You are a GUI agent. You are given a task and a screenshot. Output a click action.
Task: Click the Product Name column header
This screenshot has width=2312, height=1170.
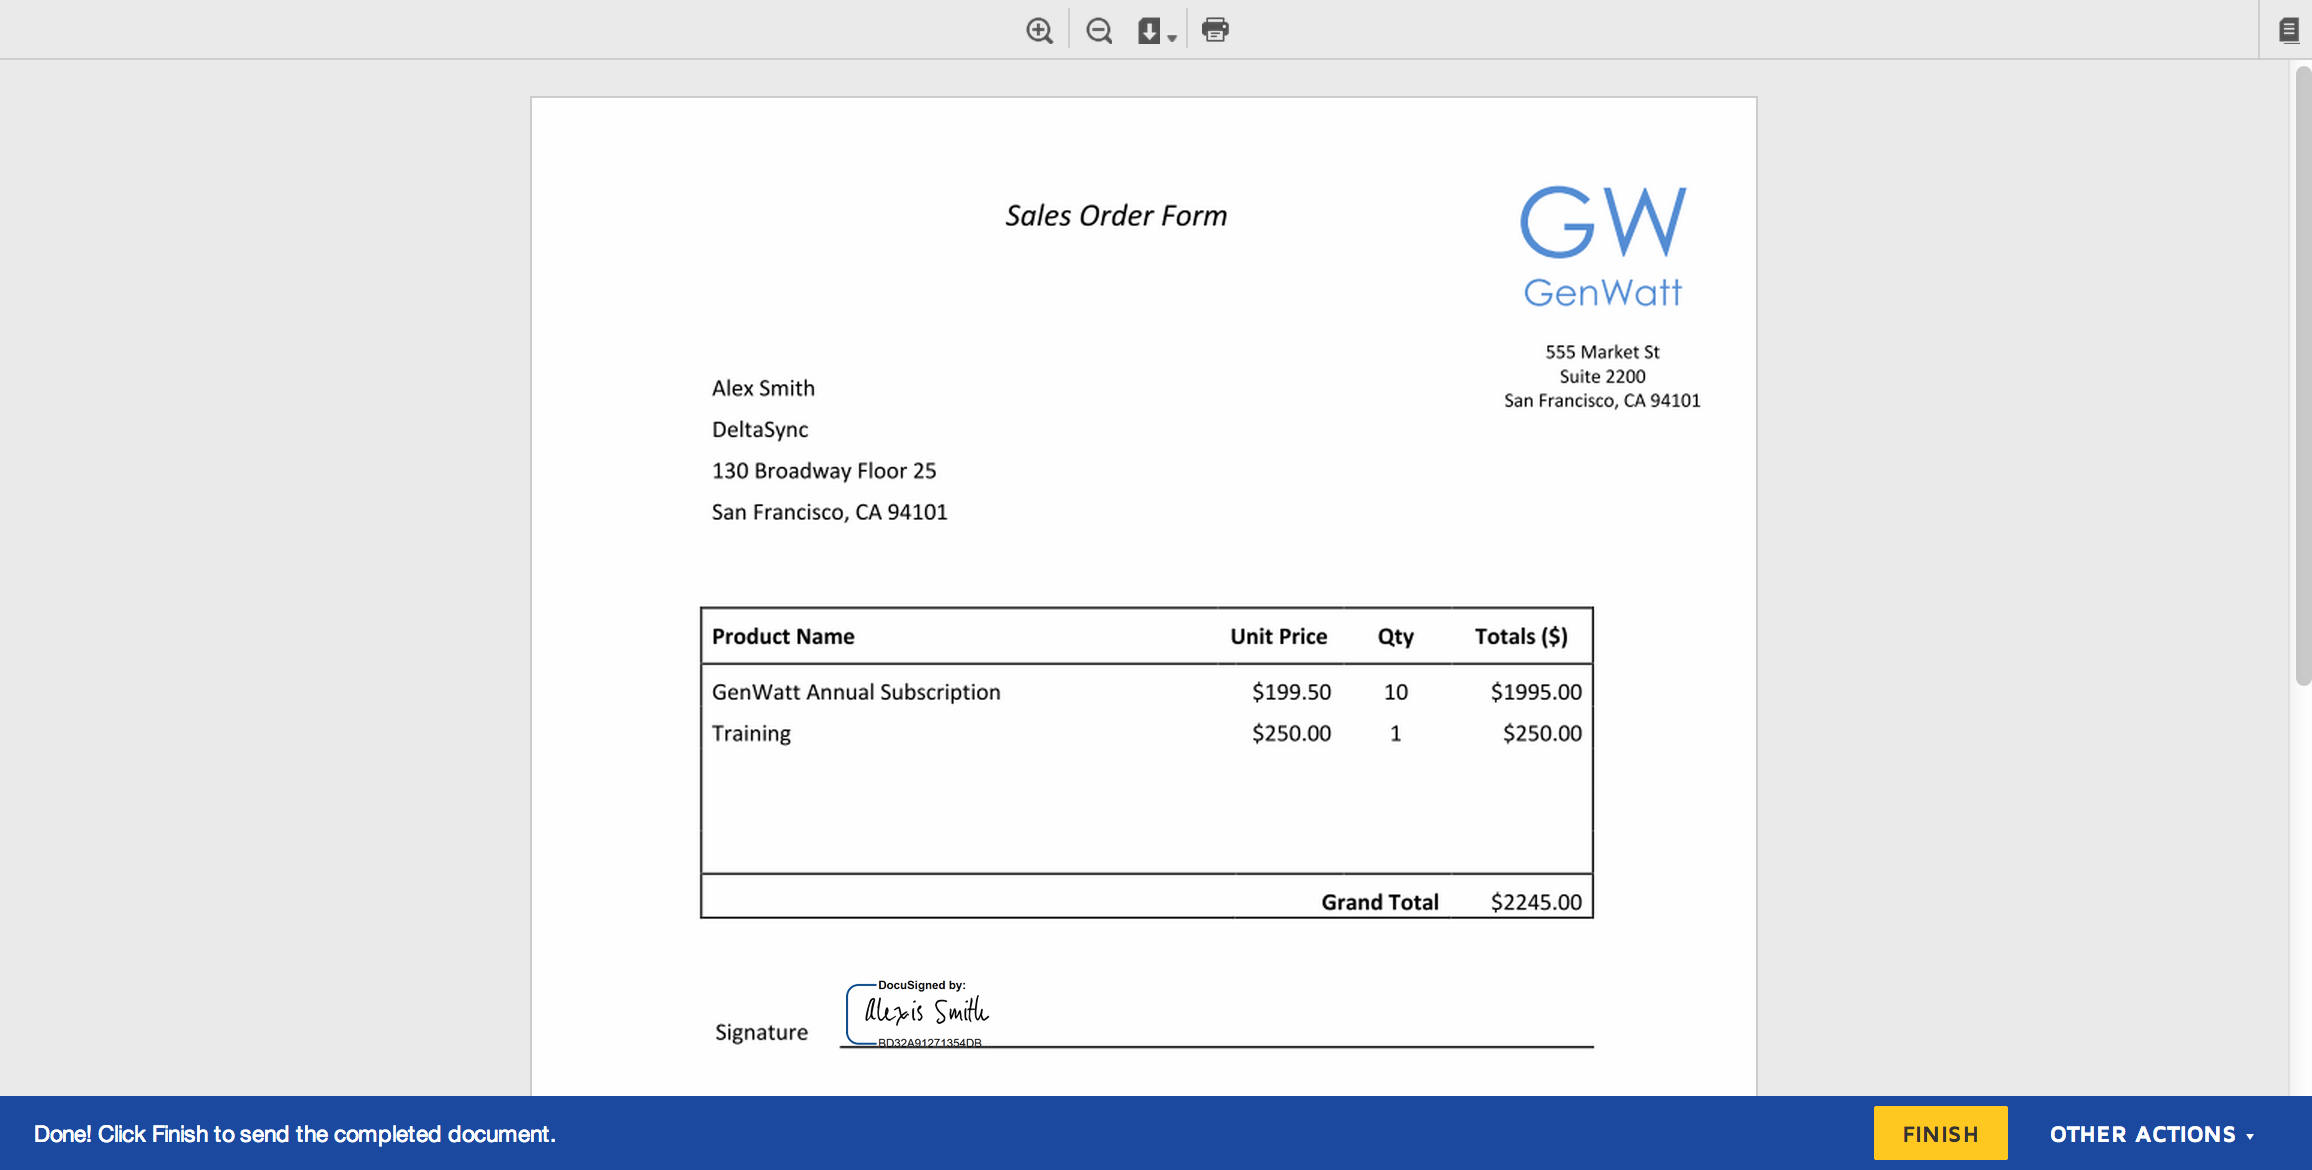(783, 636)
